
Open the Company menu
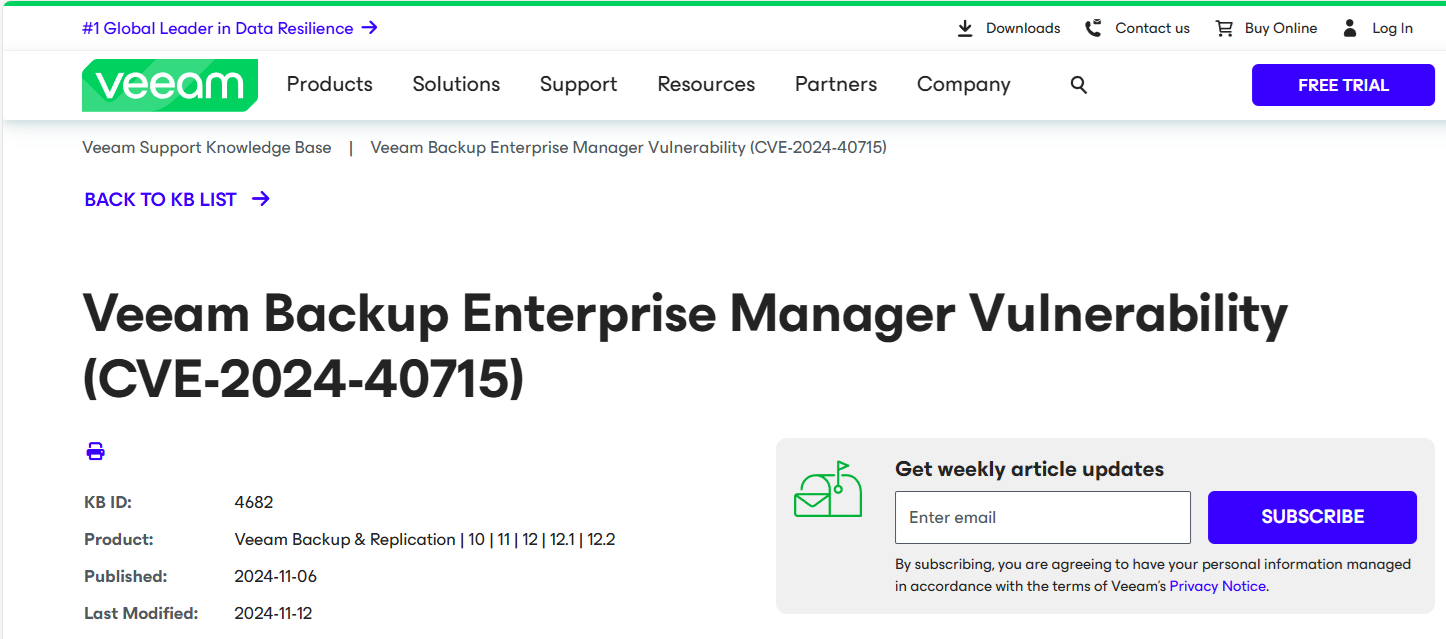pyautogui.click(x=964, y=85)
